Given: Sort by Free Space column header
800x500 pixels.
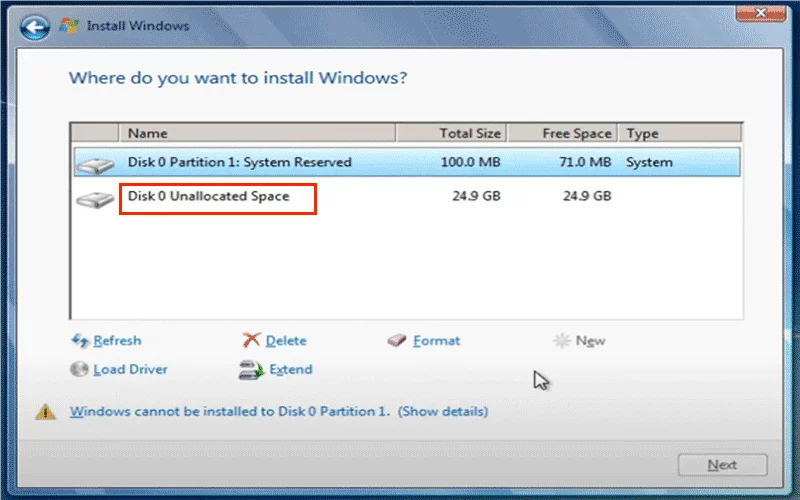Looking at the screenshot, I should 563,133.
